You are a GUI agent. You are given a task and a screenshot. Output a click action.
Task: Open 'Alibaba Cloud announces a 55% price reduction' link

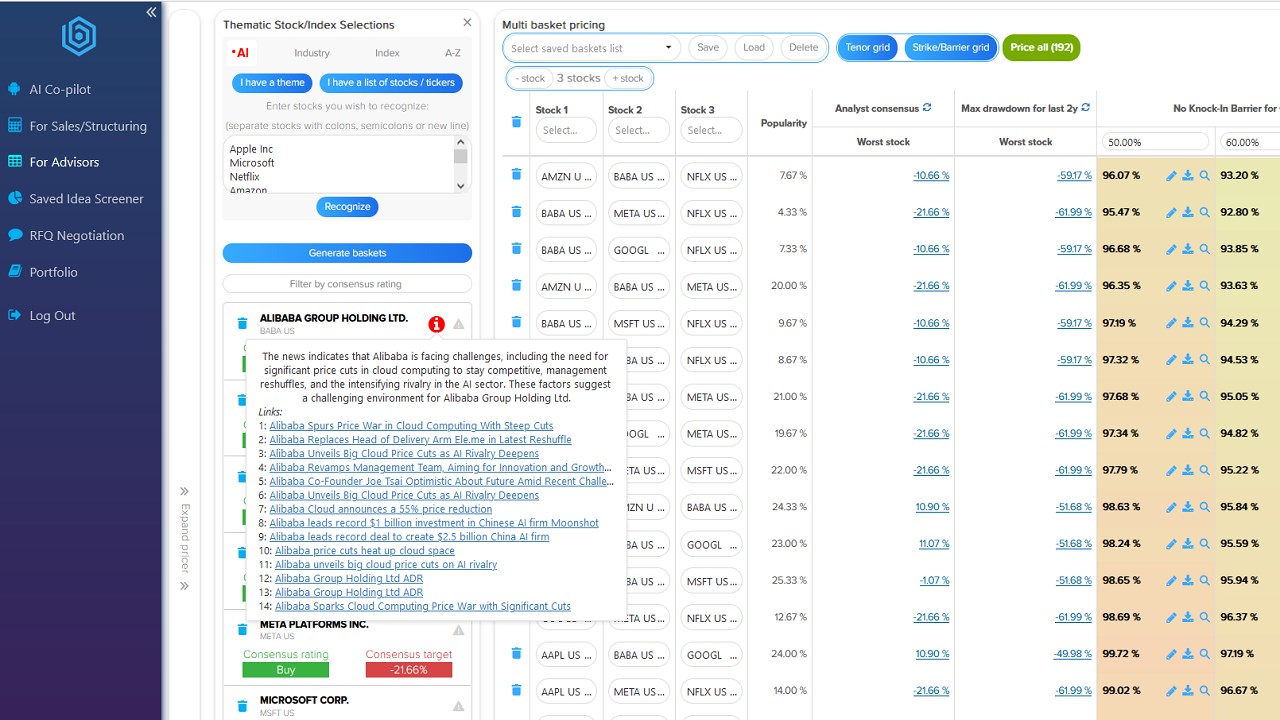click(380, 509)
